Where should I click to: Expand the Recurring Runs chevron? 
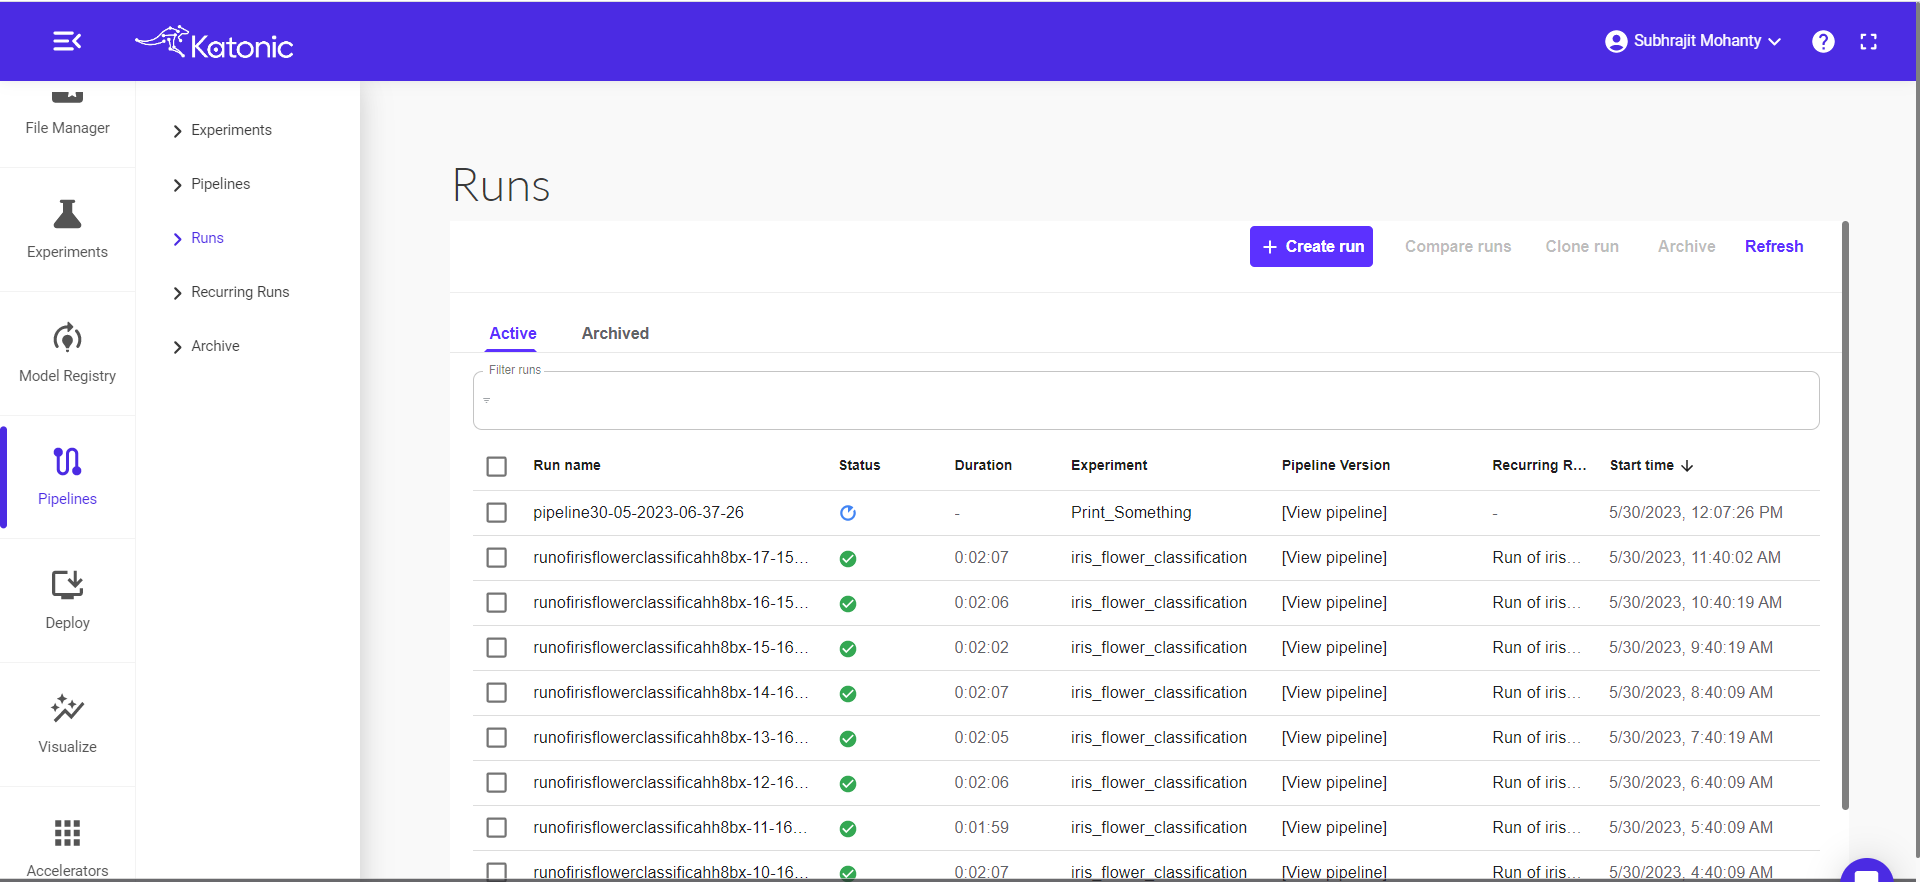[x=177, y=293]
